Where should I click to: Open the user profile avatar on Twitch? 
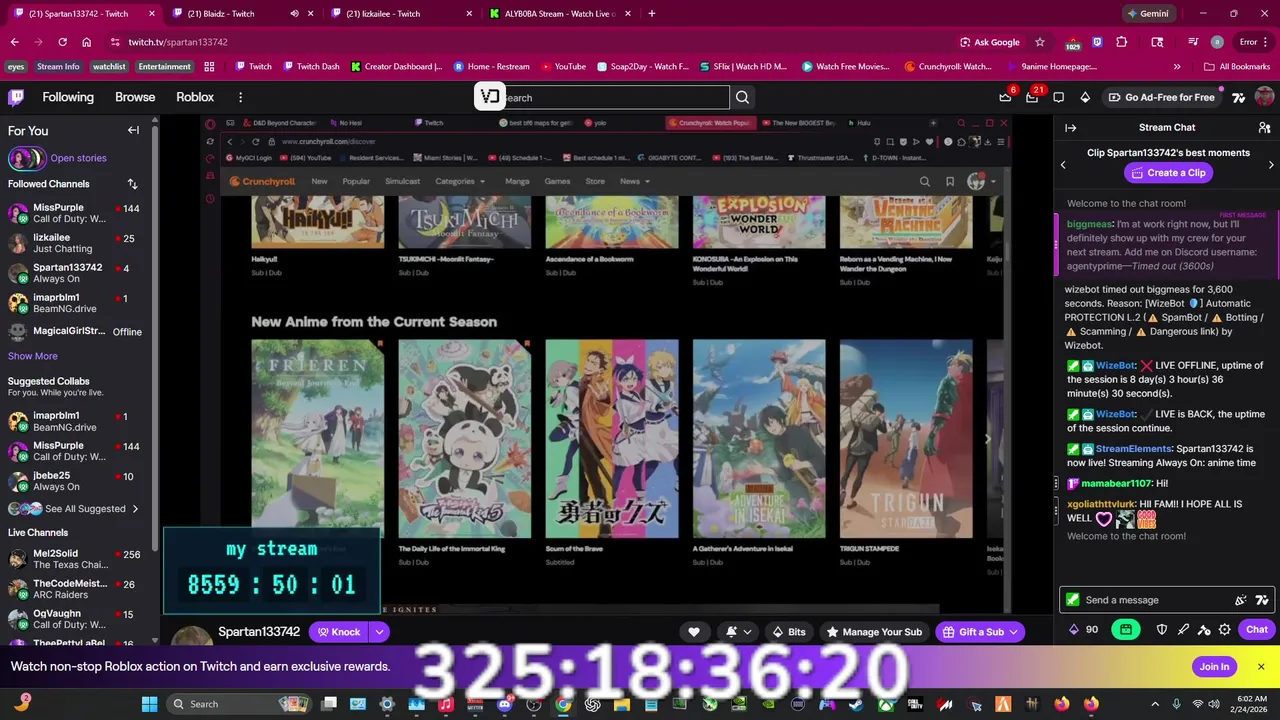pyautogui.click(x=1264, y=97)
